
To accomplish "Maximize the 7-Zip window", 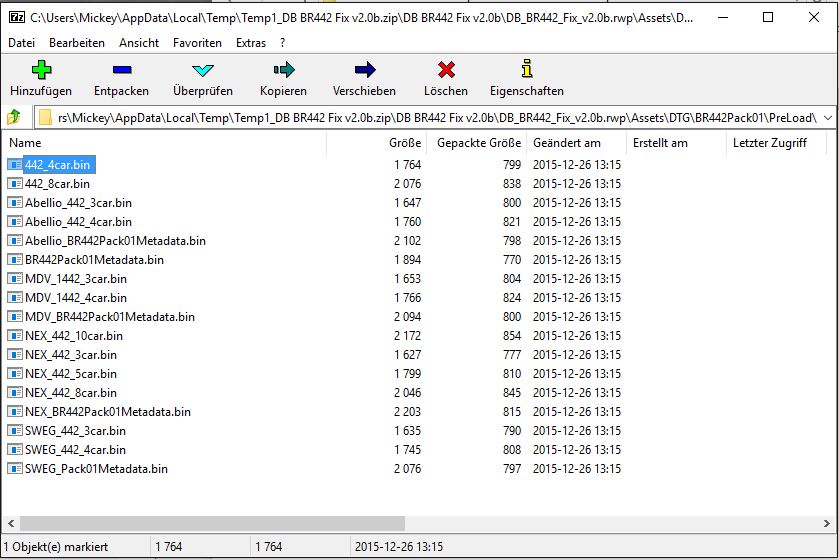I will tap(768, 17).
